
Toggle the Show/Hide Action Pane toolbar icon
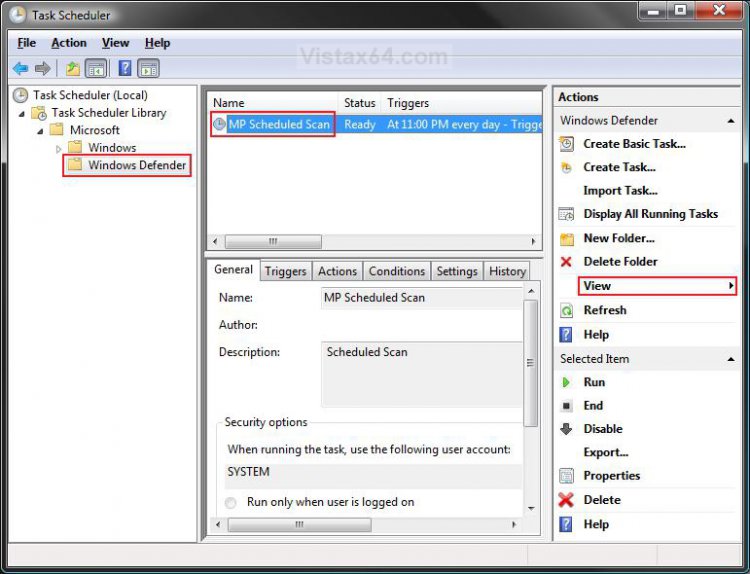[x=148, y=68]
